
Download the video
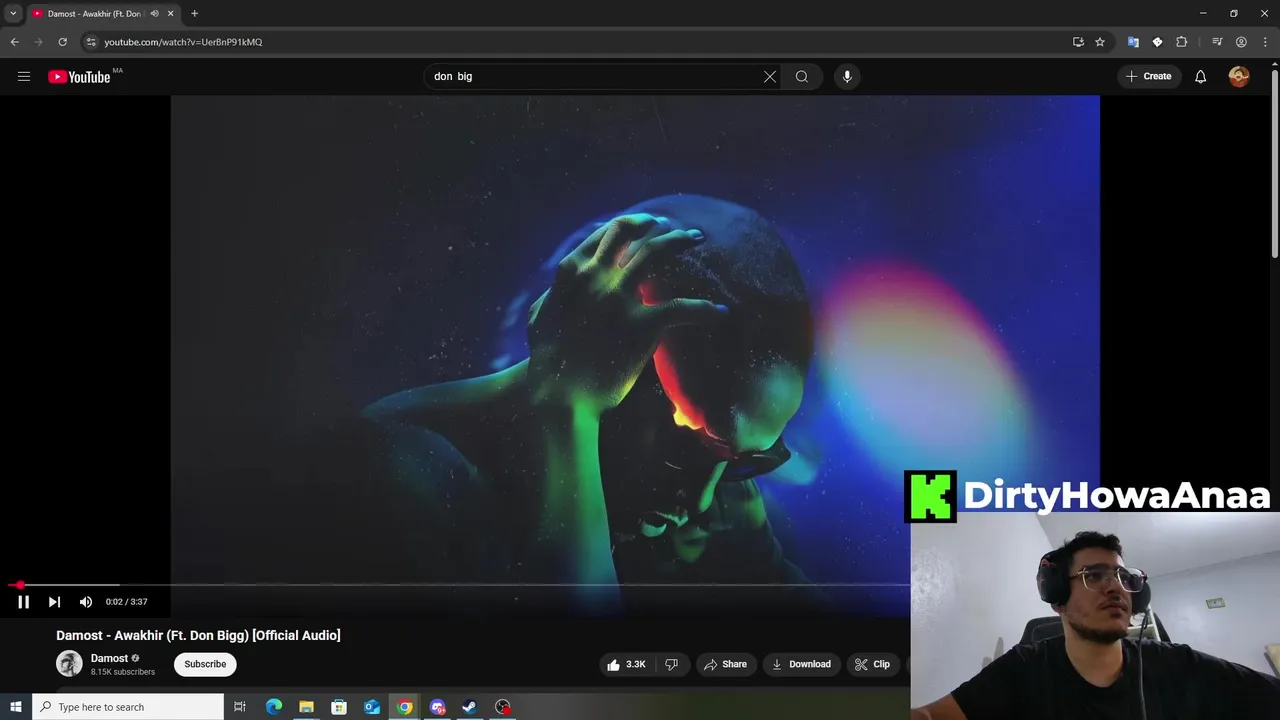802,664
